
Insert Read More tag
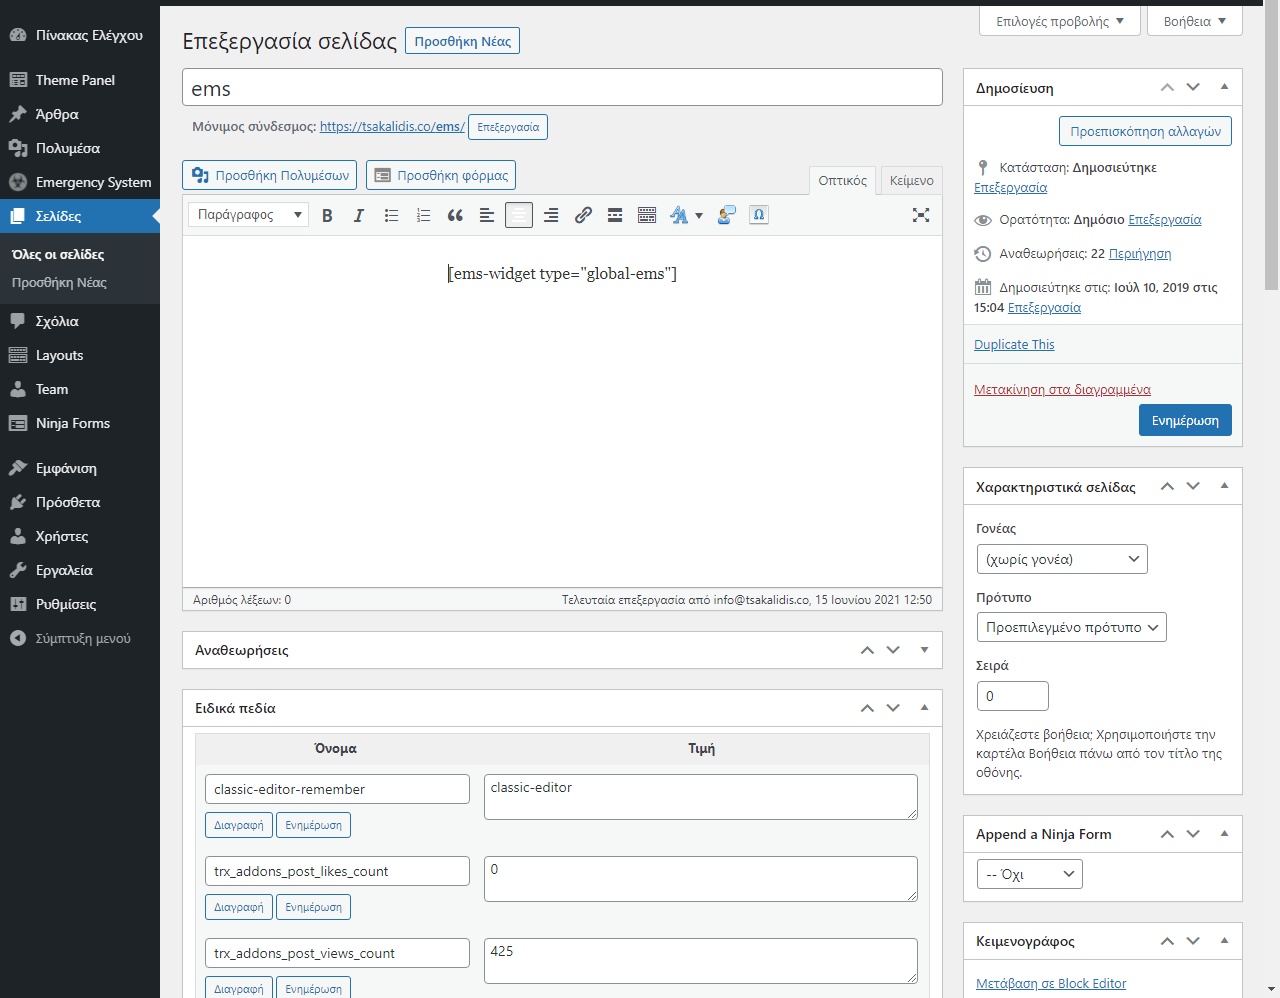click(x=615, y=215)
